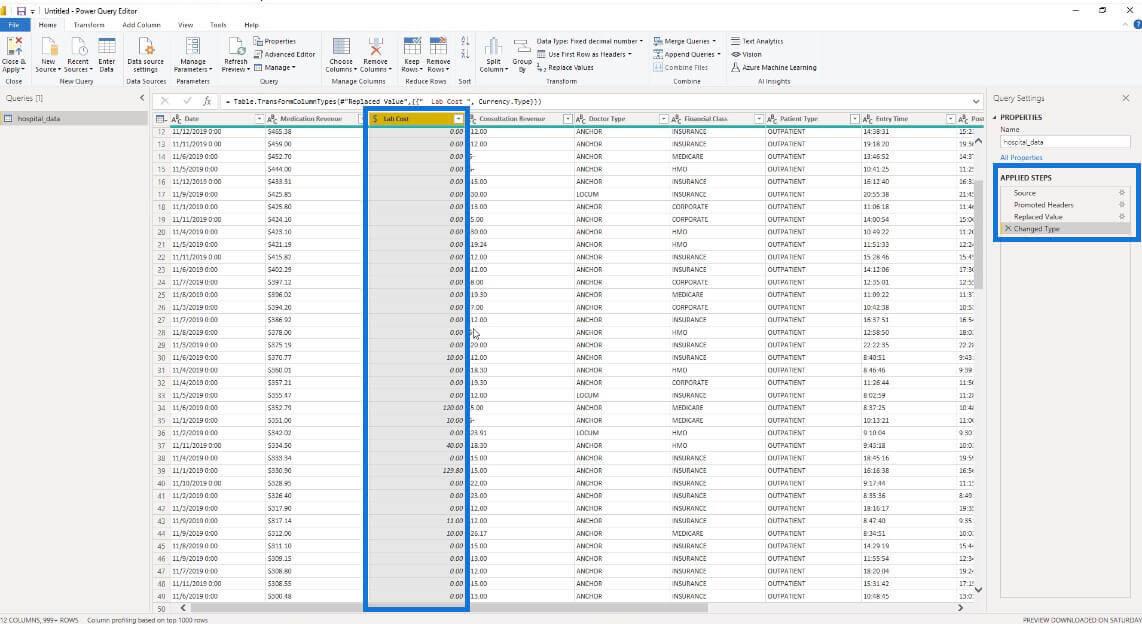The image size is (1142, 624).
Task: Click the query Name input field
Action: [x=1065, y=142]
